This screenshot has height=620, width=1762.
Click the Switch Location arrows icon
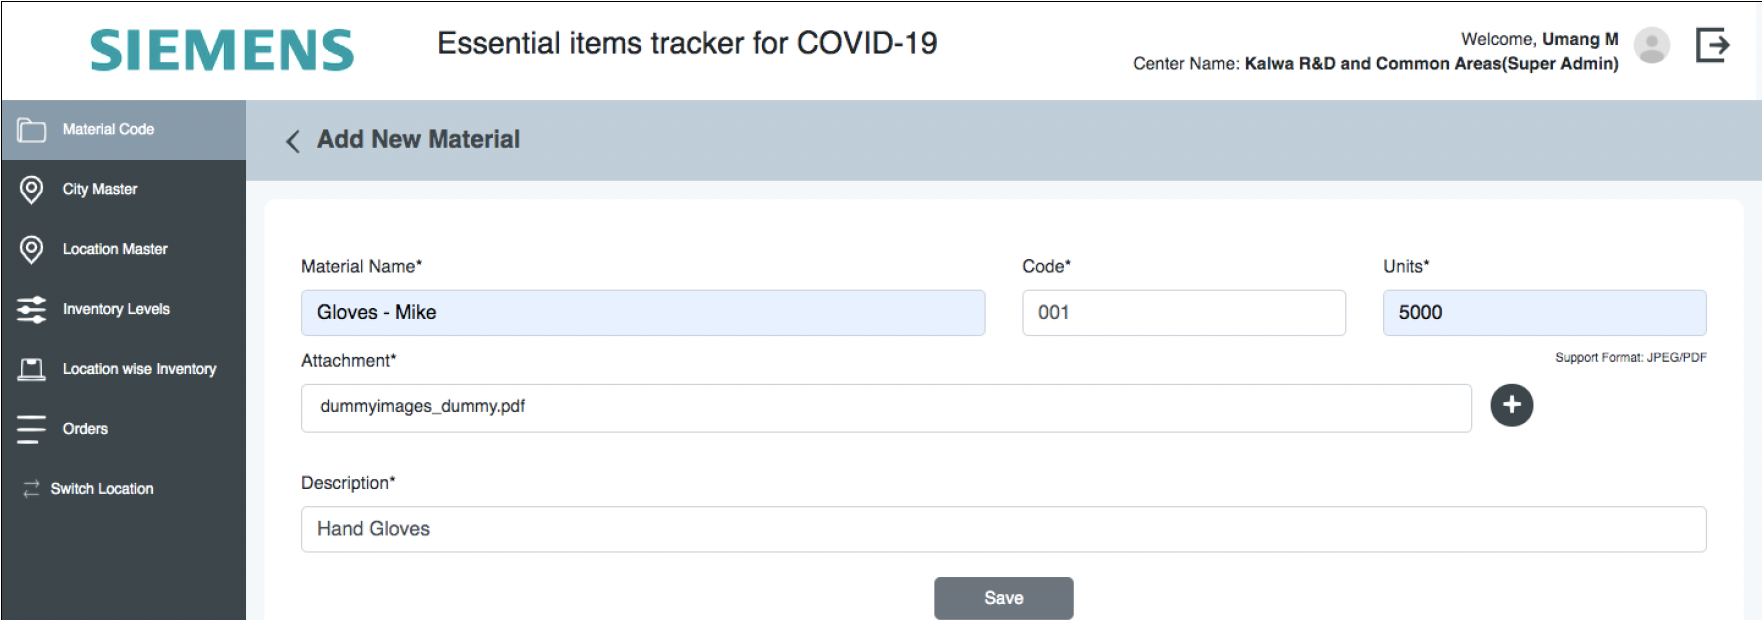[x=31, y=489]
